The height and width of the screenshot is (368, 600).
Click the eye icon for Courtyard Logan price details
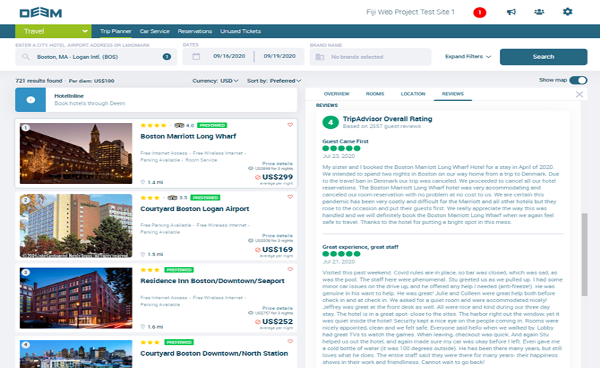point(251,241)
